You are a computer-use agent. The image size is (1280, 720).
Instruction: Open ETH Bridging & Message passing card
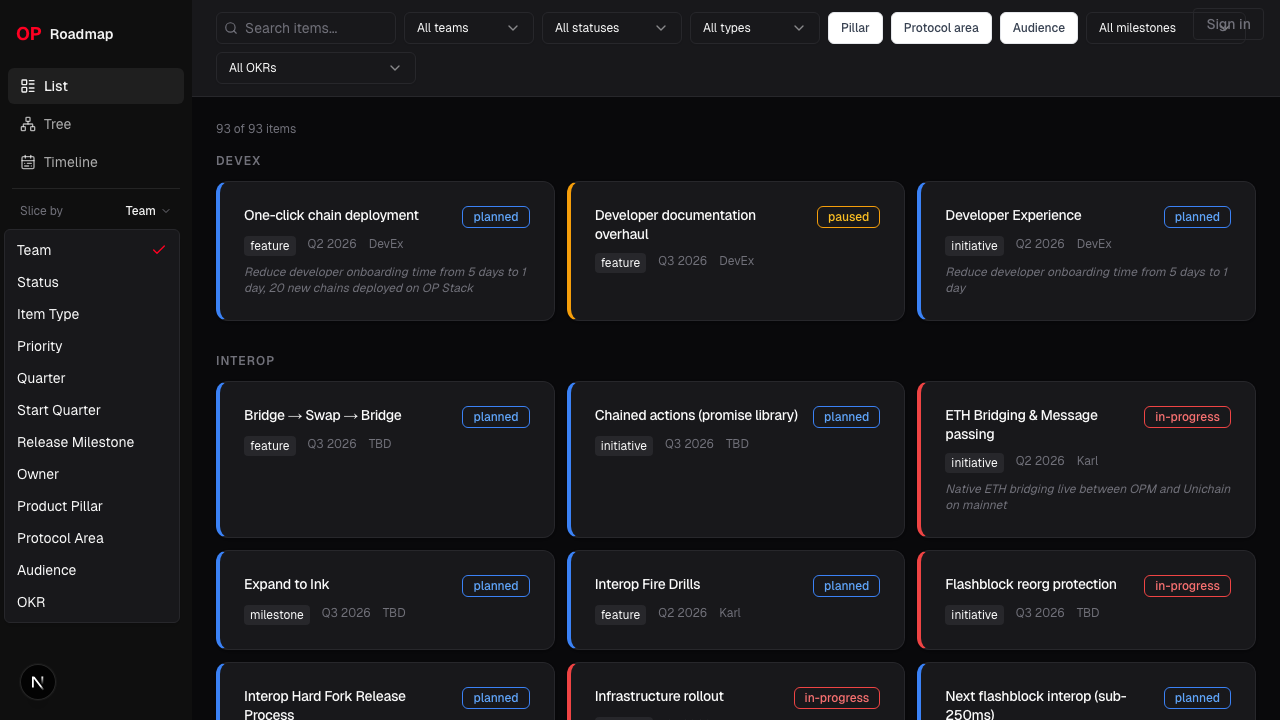1086,460
